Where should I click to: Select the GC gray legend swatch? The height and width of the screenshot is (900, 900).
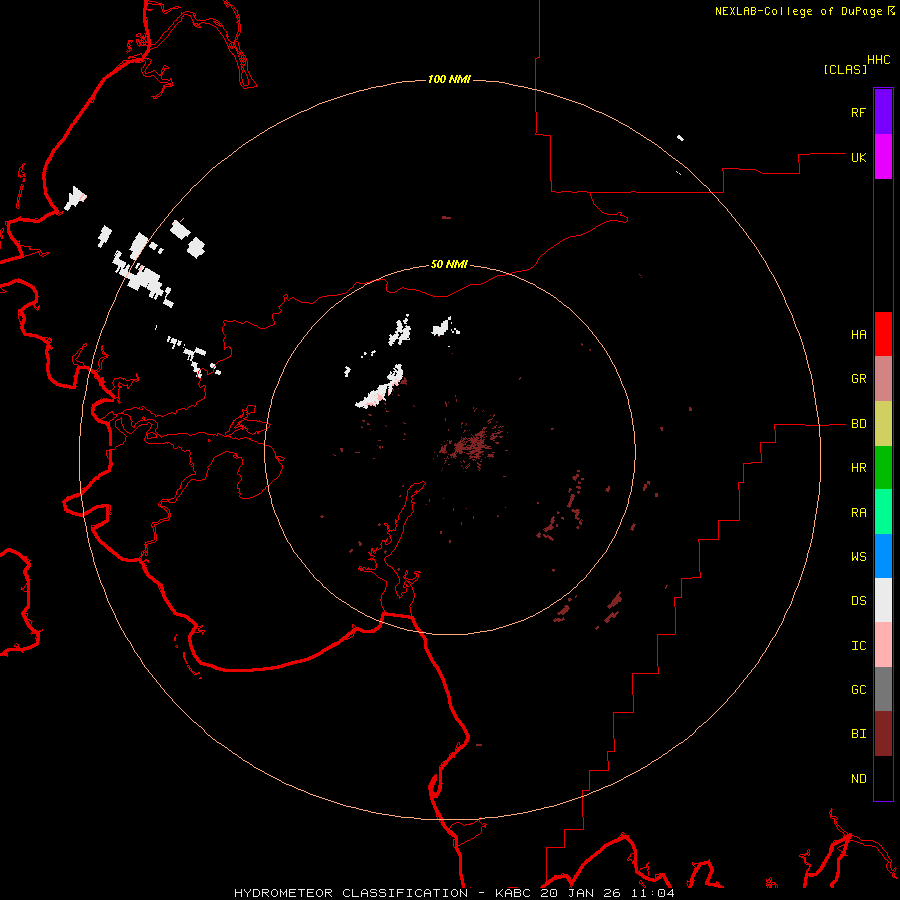point(883,689)
